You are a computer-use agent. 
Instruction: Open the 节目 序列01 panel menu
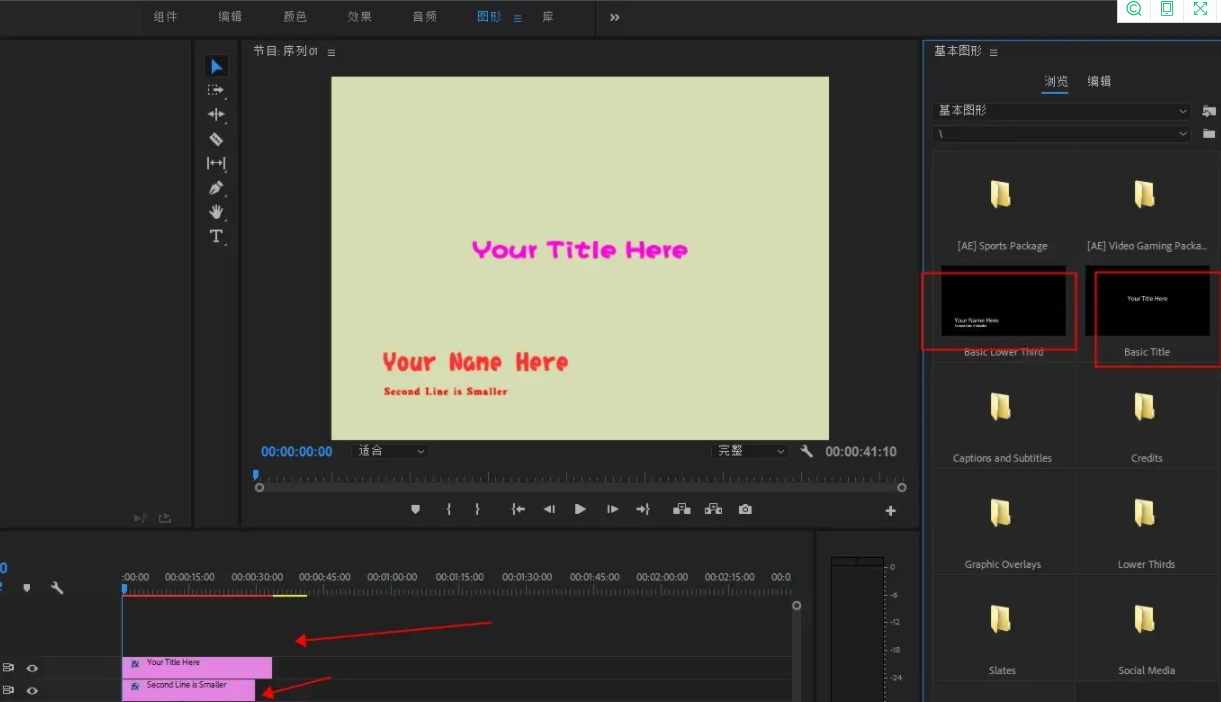tap(331, 52)
